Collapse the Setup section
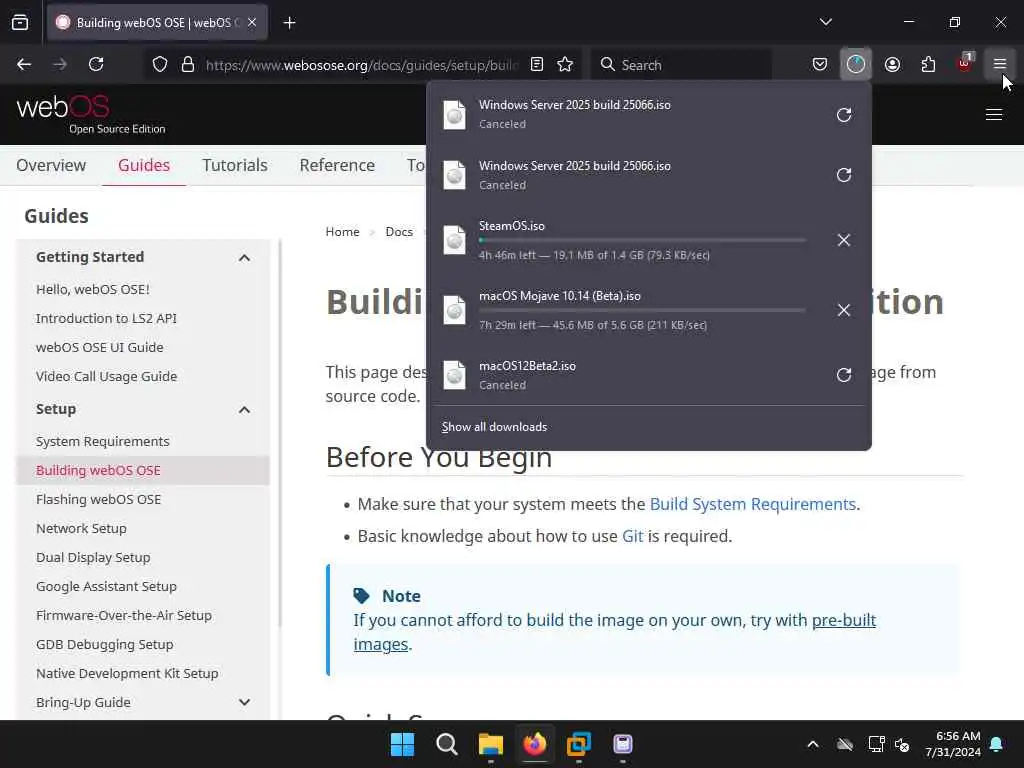Screen dimensions: 1024x768 tap(244, 409)
